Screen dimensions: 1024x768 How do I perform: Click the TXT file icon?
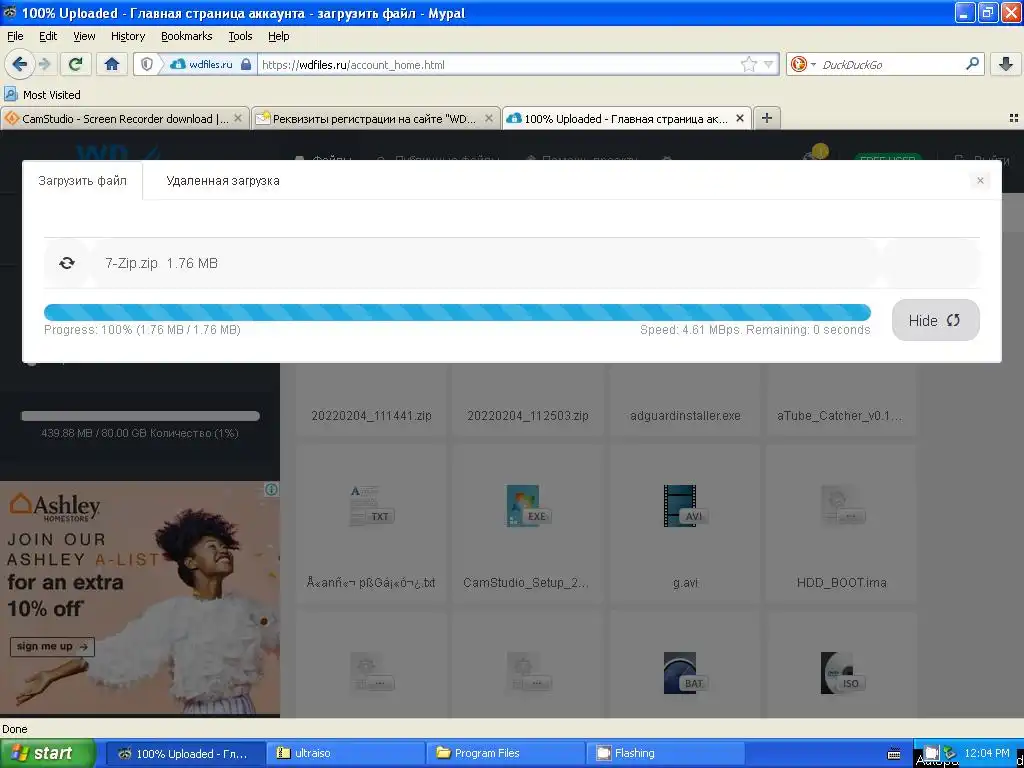(372, 505)
